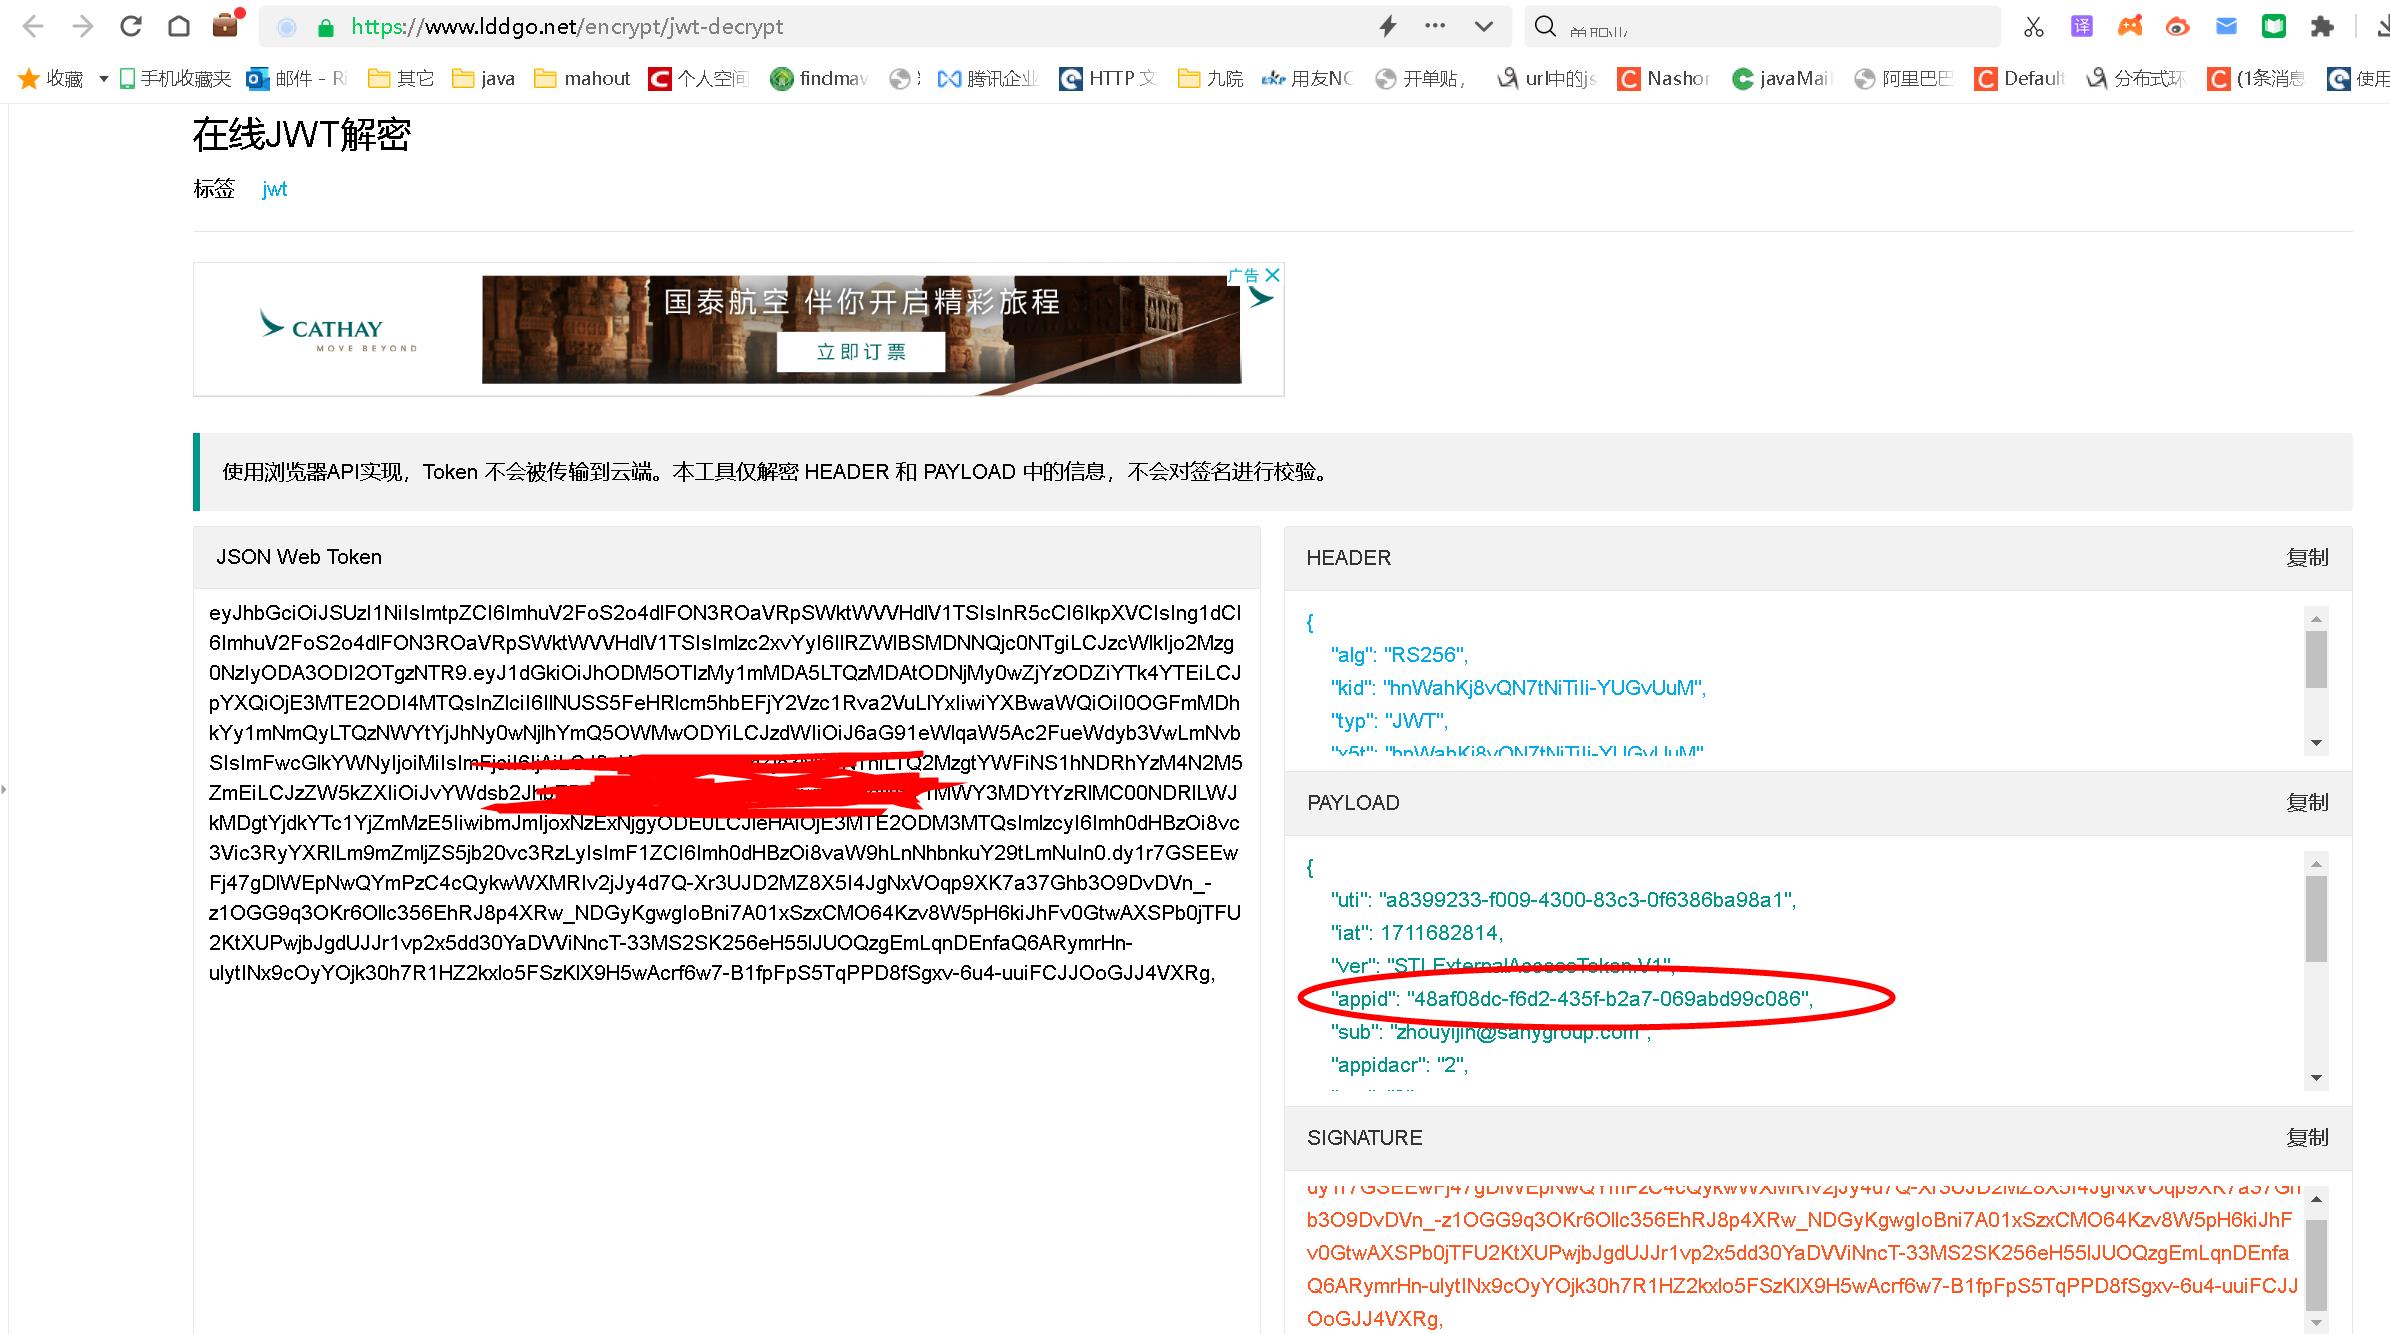The height and width of the screenshot is (1334, 2390).
Task: Open the Weibo extension icon
Action: pos(2177,27)
